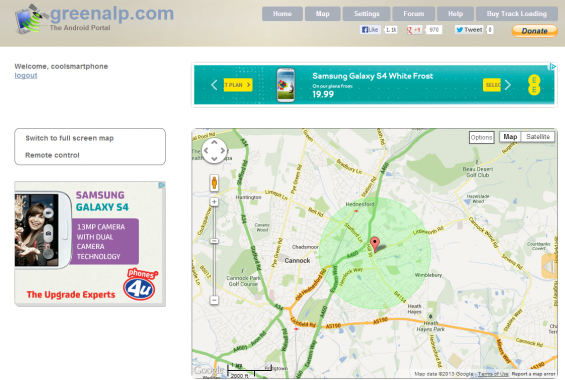Zoom in with the map plus button
The height and width of the screenshot is (380, 565).
[x=214, y=202]
